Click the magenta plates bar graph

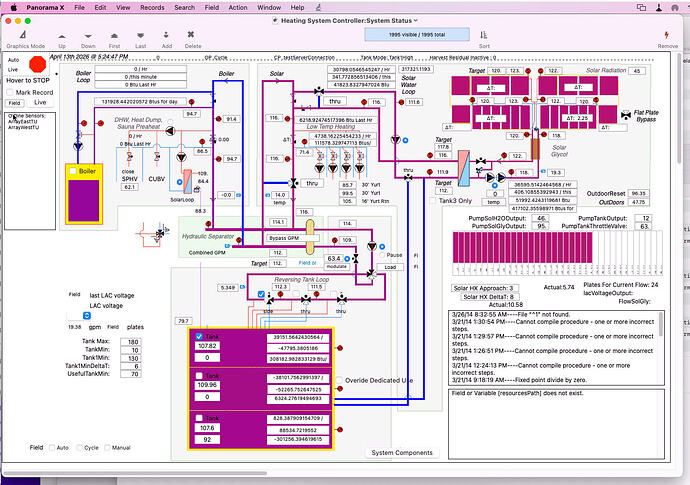[x=522, y=248]
